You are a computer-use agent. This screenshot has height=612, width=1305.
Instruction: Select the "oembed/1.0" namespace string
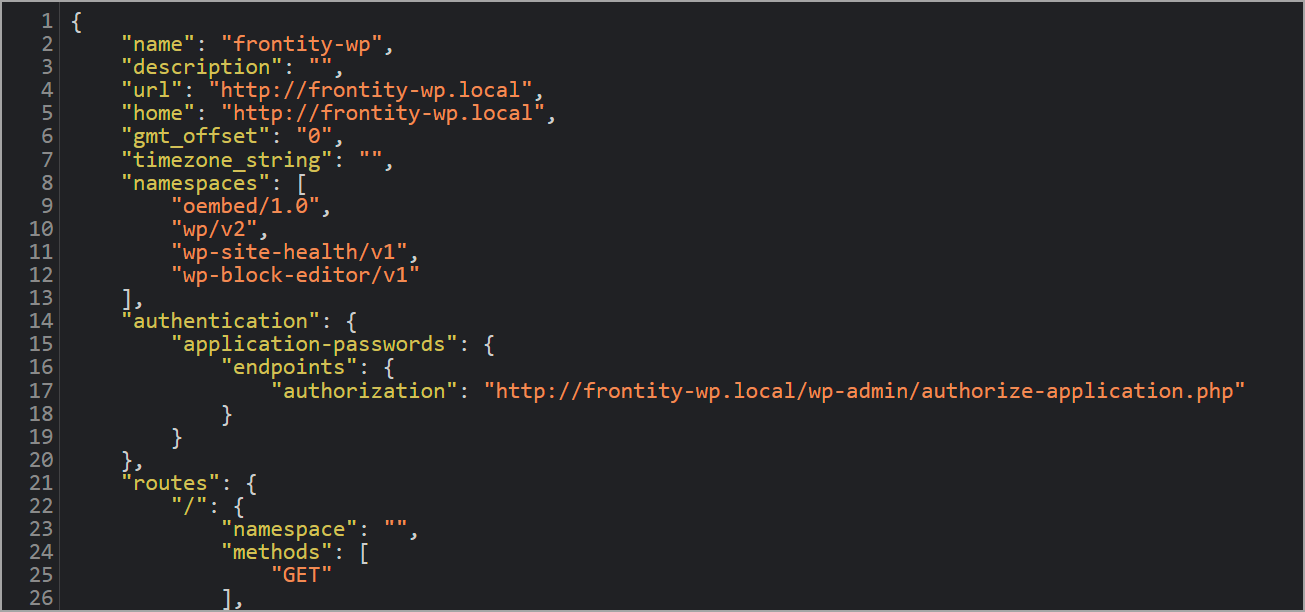246,205
